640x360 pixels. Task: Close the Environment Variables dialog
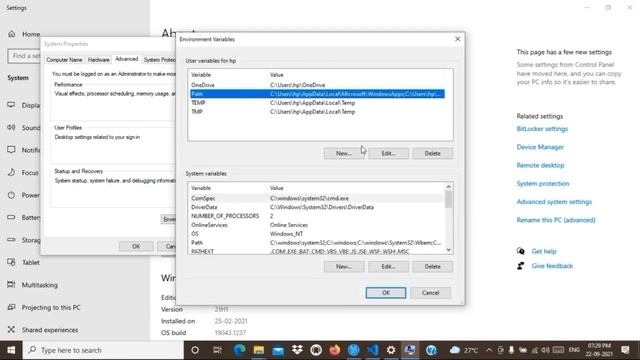458,39
